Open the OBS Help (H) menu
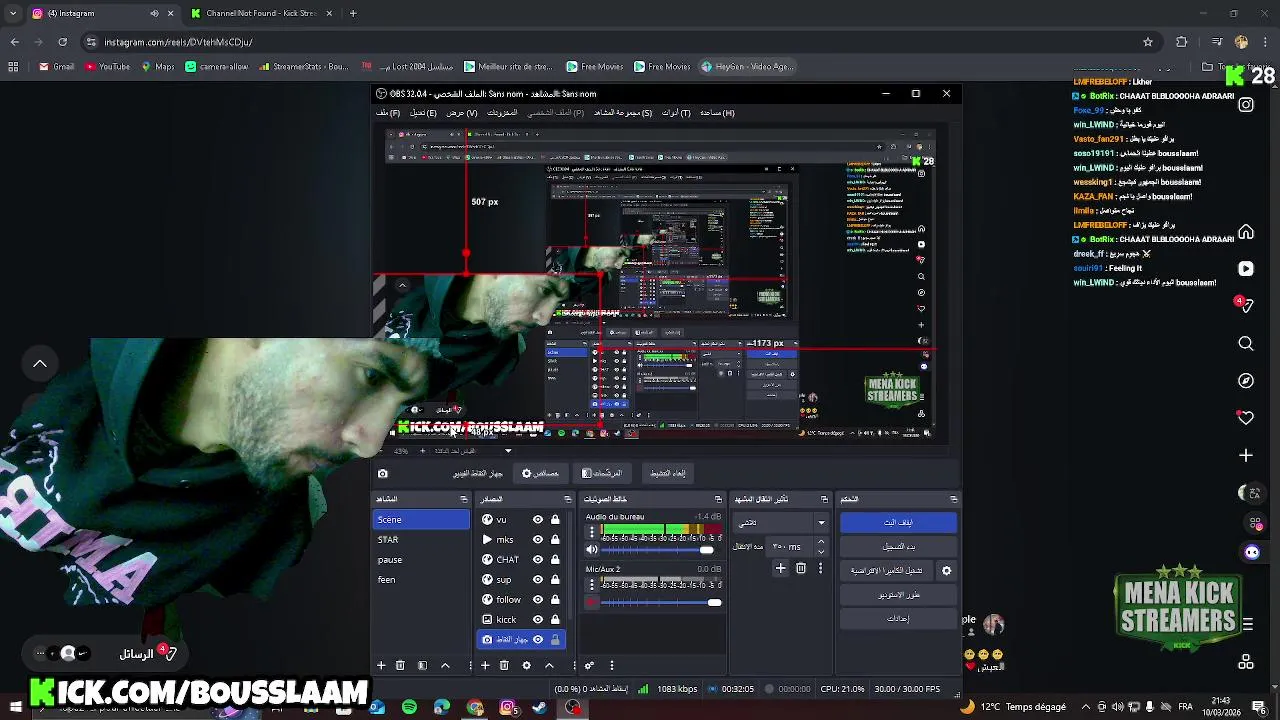Viewport: 1280px width, 720px height. pos(717,113)
